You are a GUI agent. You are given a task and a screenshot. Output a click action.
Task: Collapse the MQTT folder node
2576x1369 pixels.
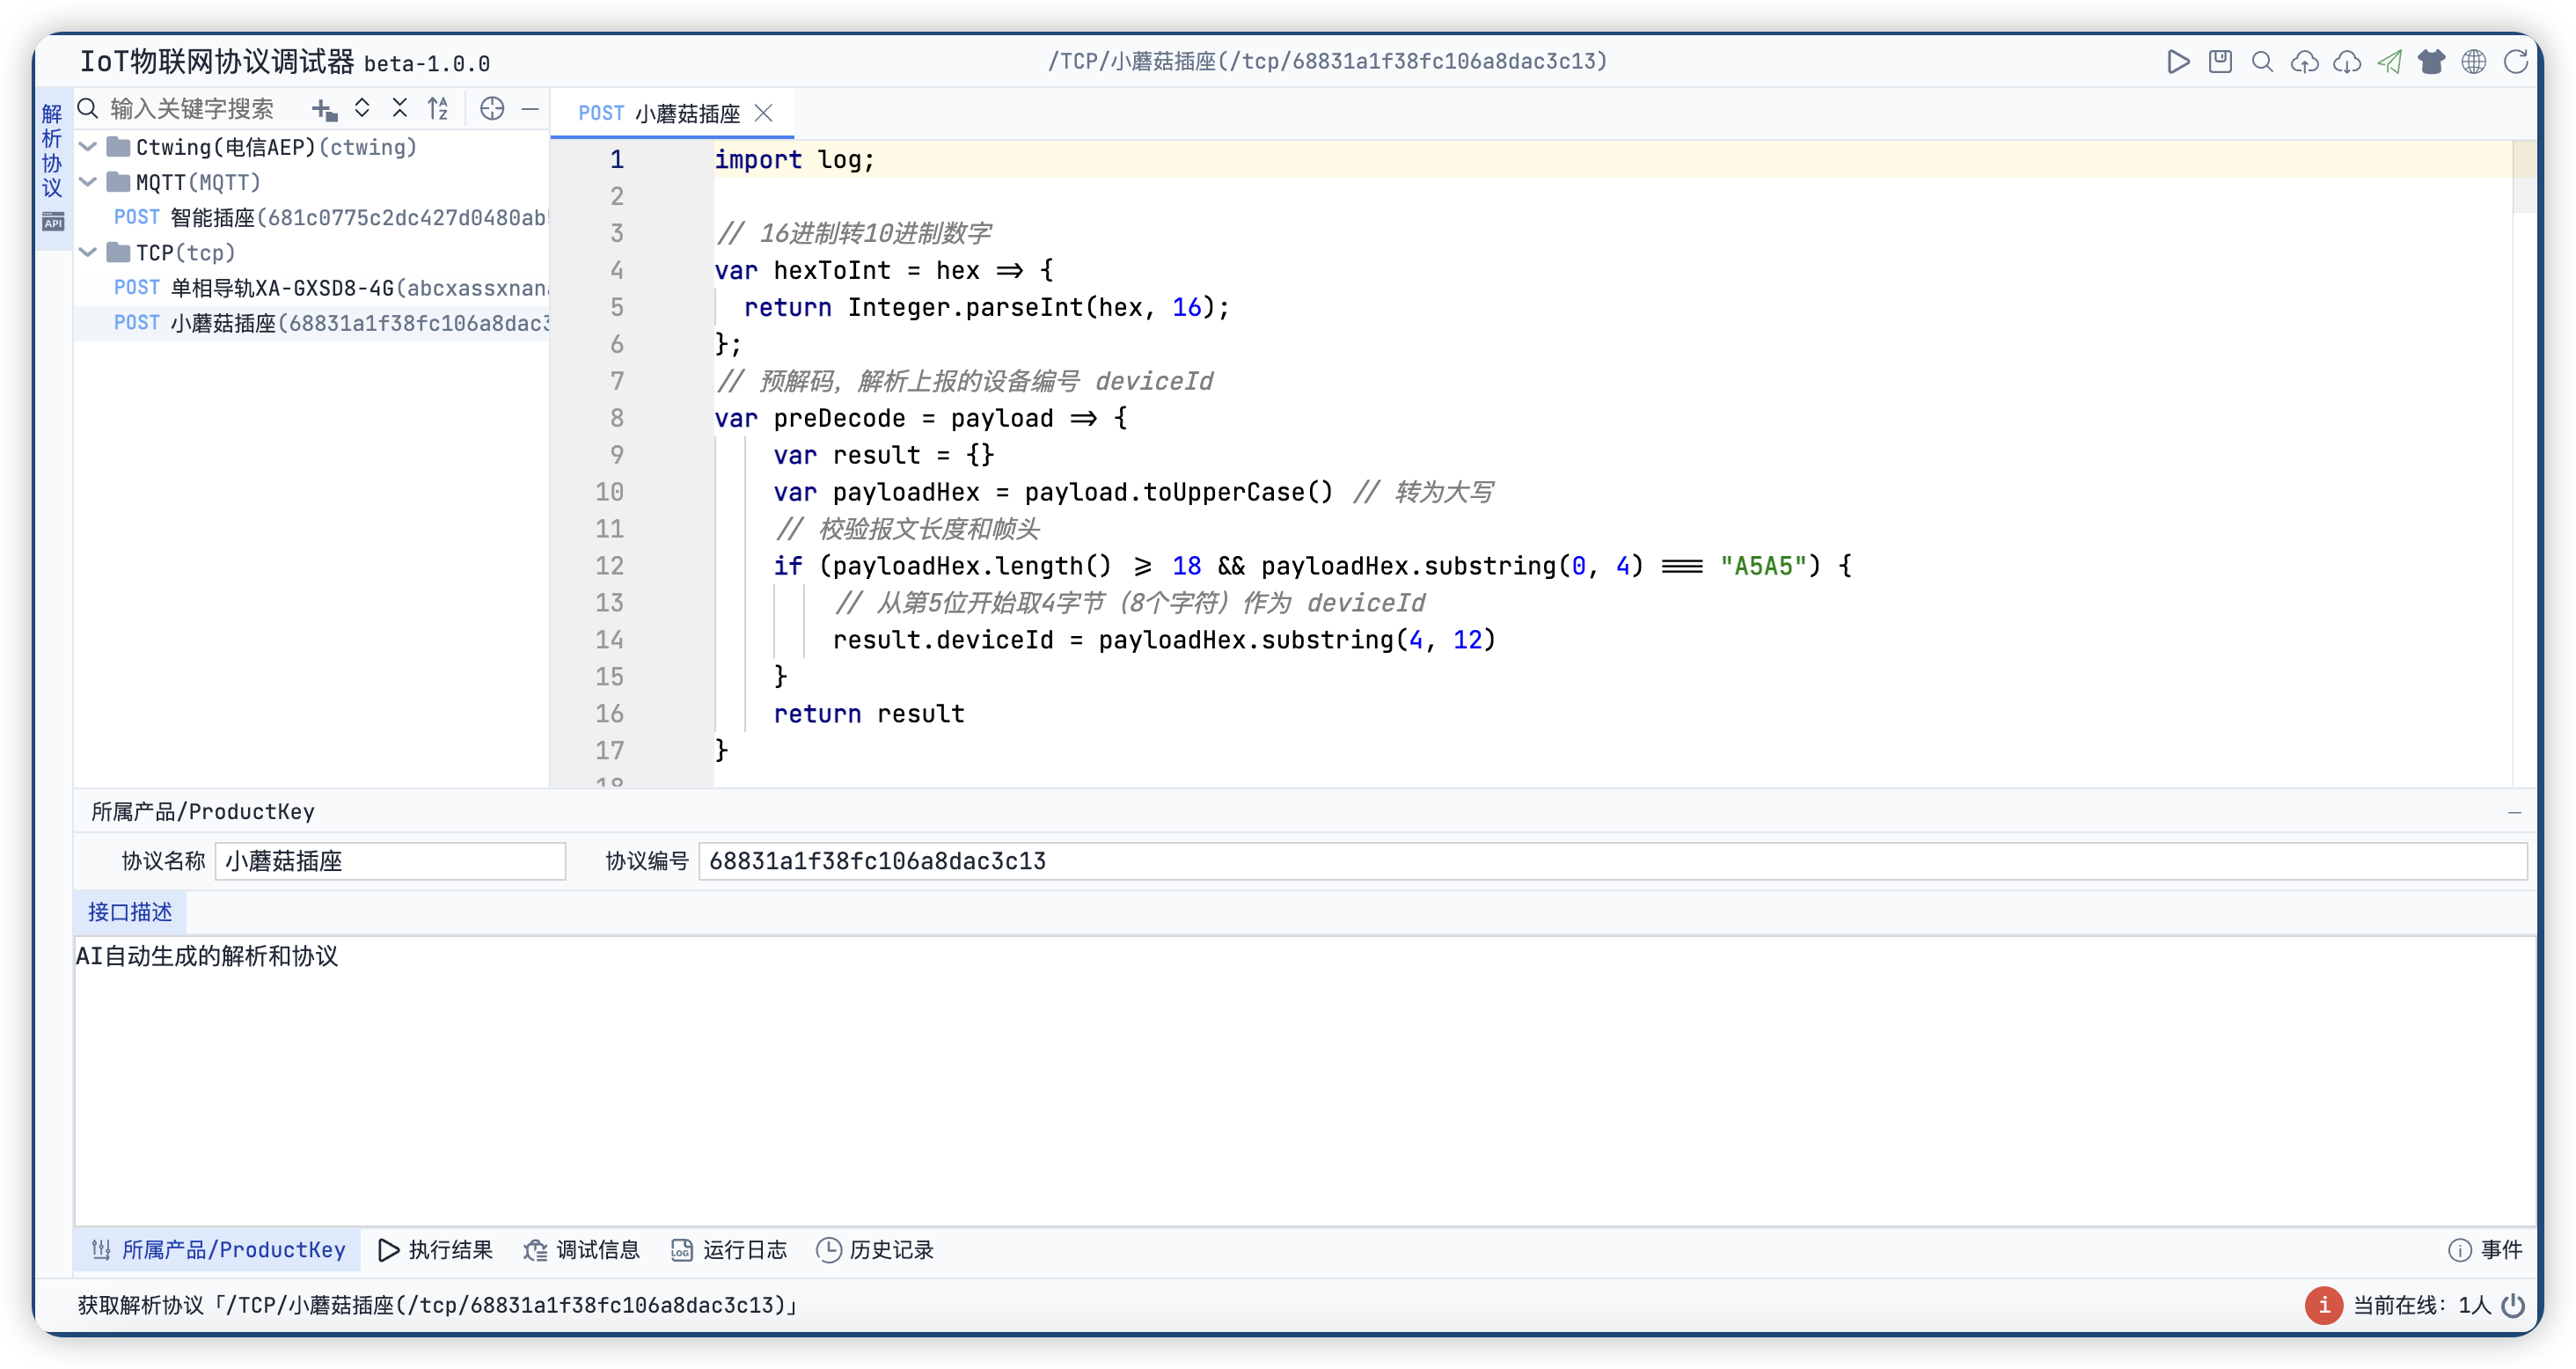pyautogui.click(x=88, y=182)
